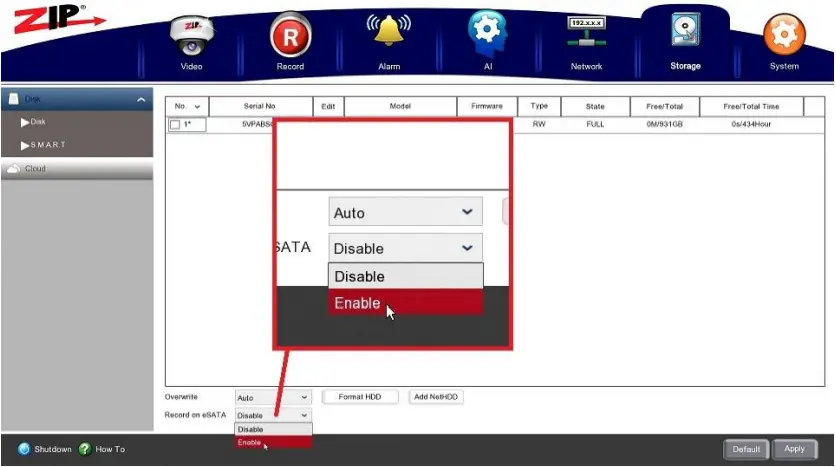
Task: Open the Network settings icon
Action: [586, 32]
